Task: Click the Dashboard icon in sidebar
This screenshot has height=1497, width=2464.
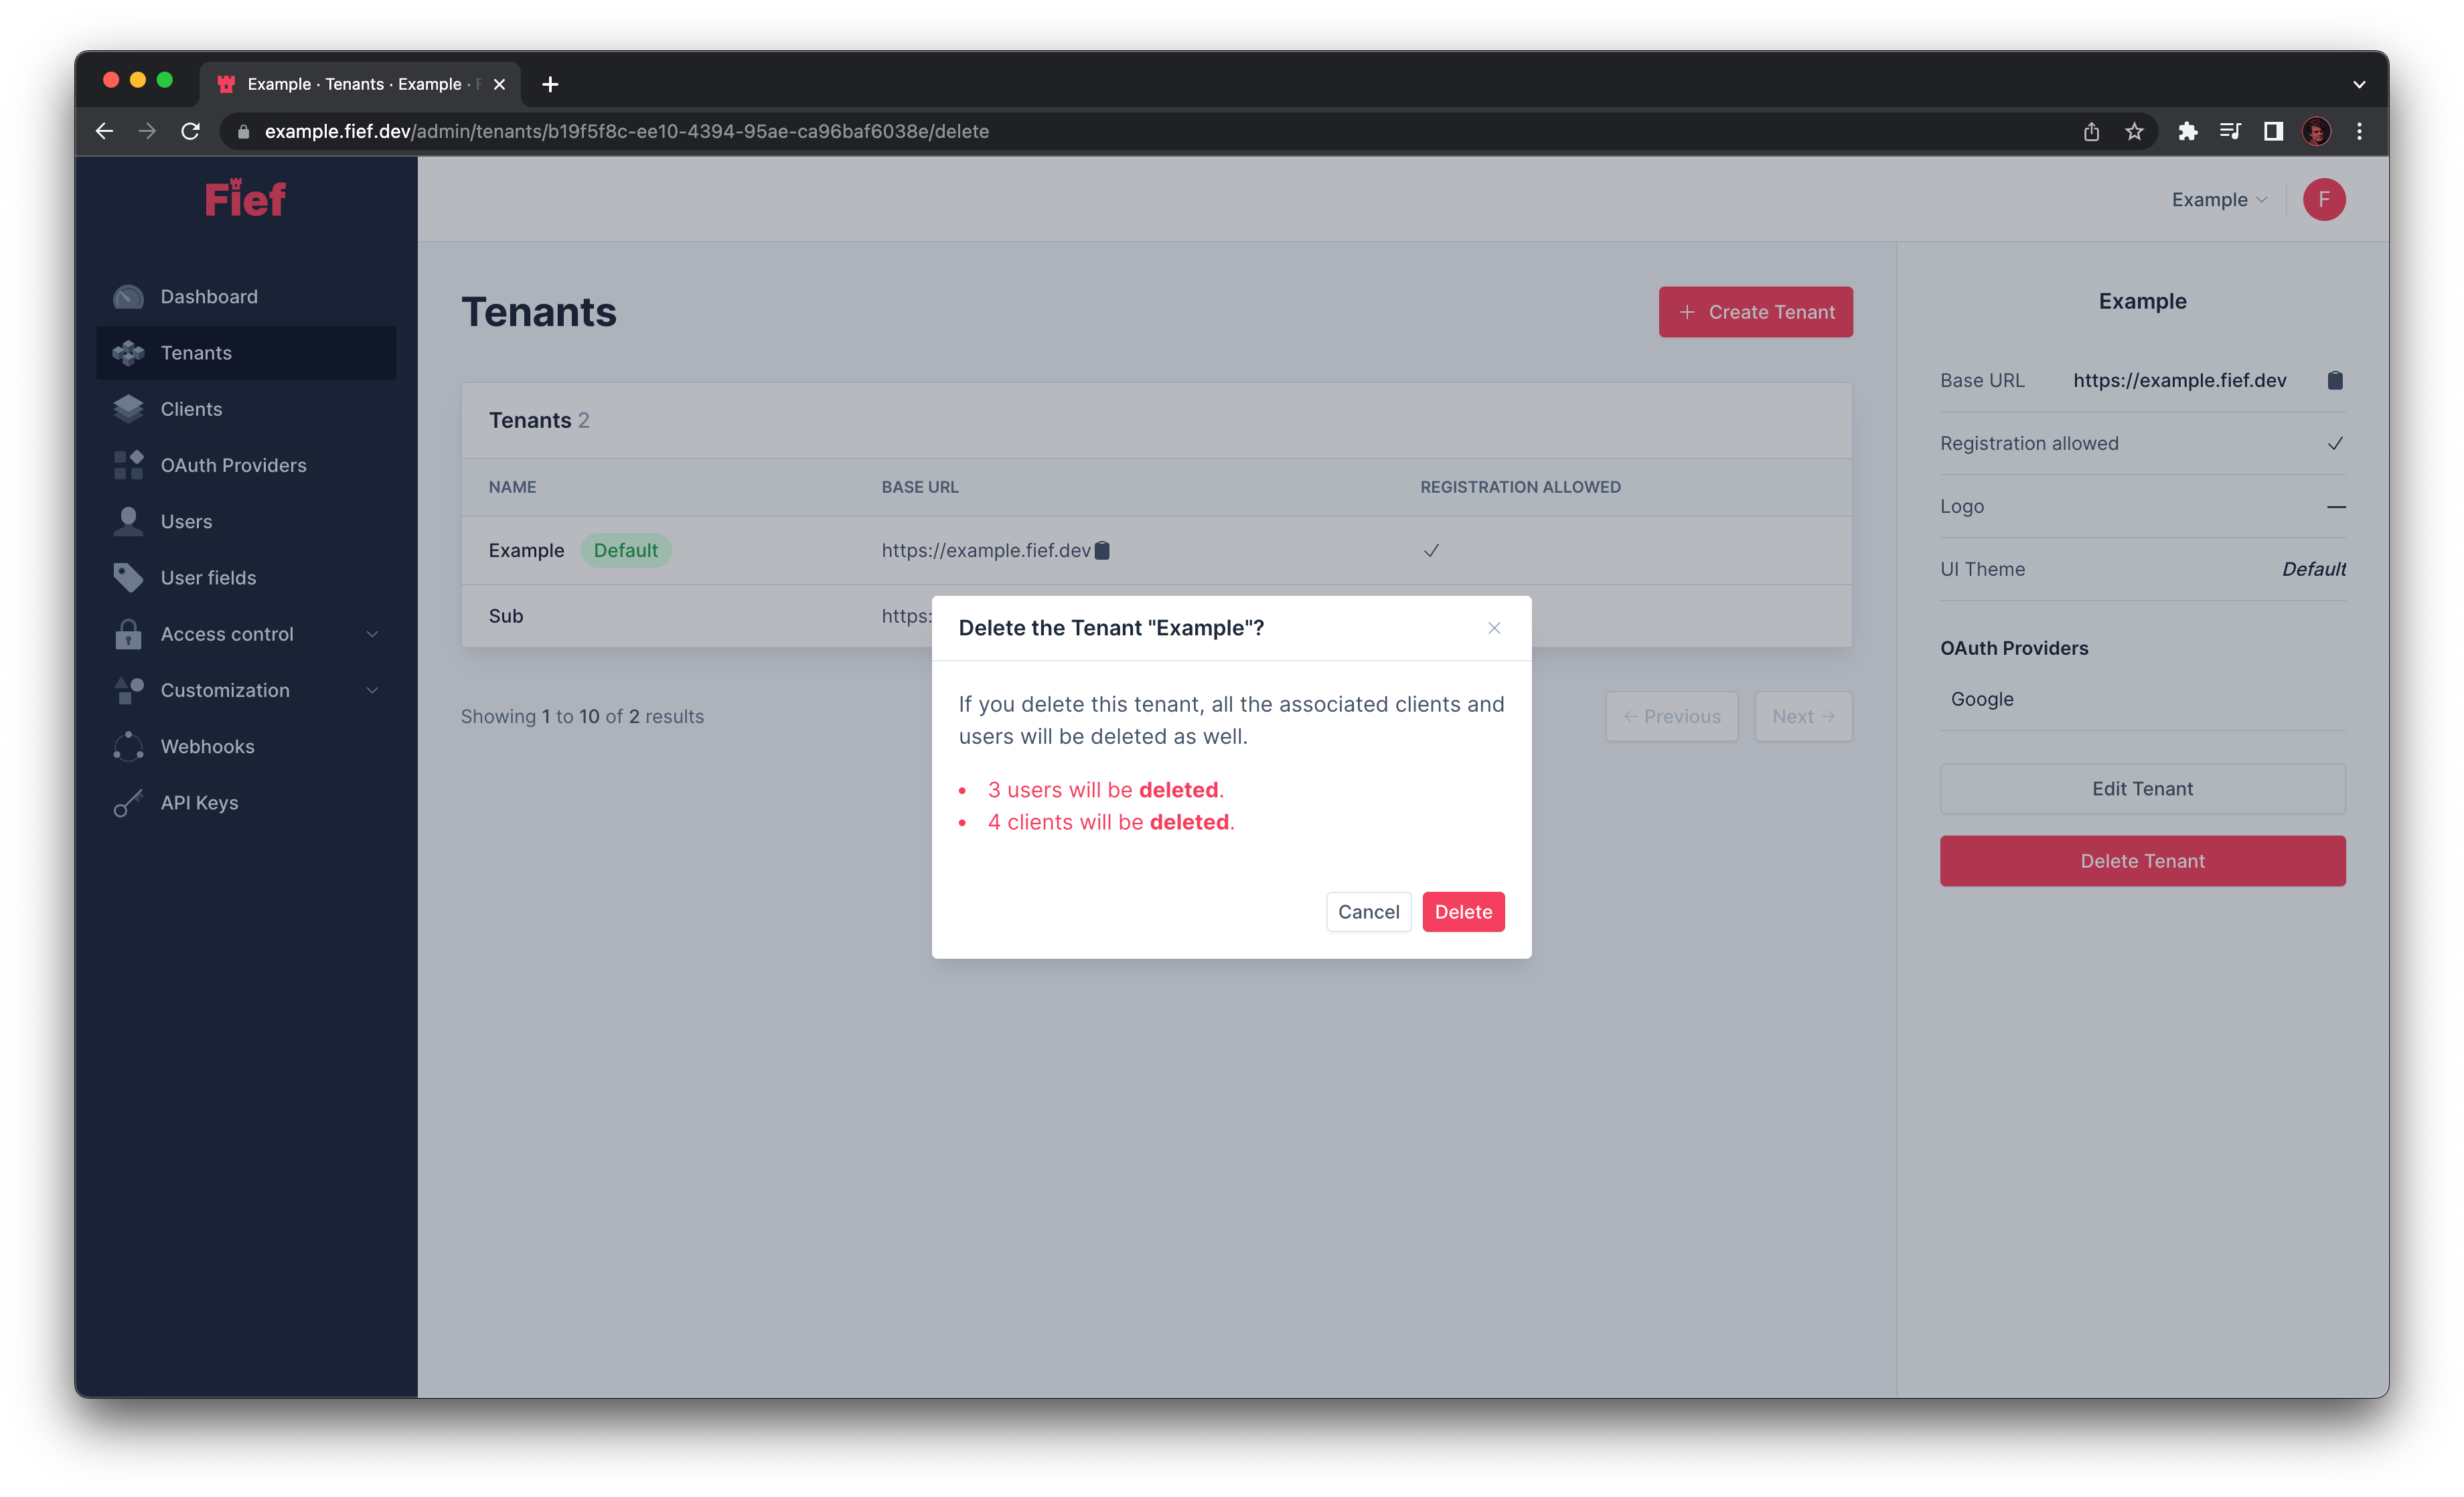Action: pos(131,295)
